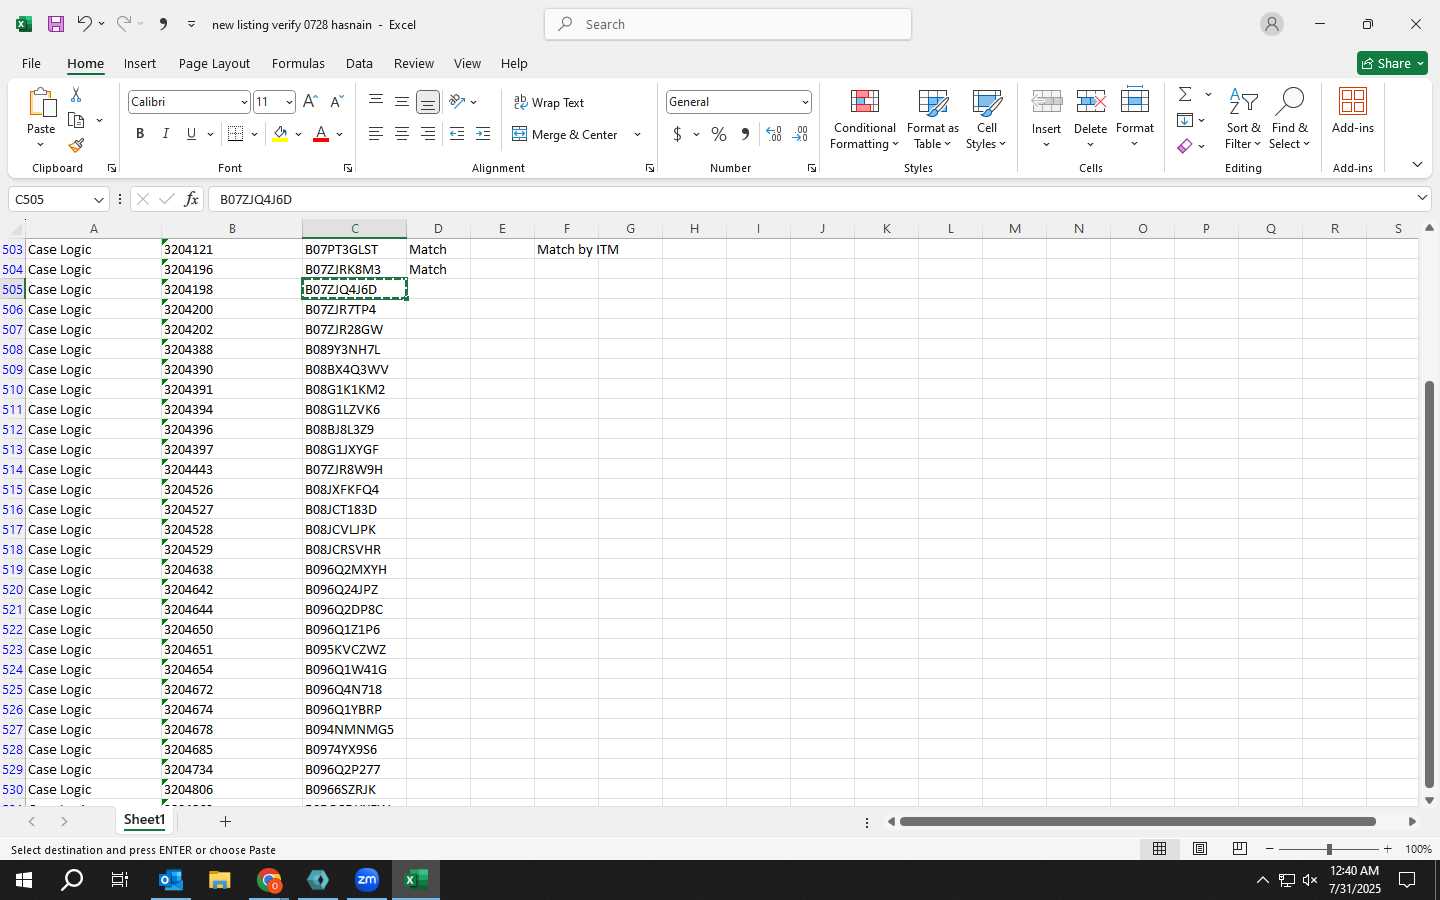Increase font size with the larger A
1440x900 pixels.
point(310,102)
